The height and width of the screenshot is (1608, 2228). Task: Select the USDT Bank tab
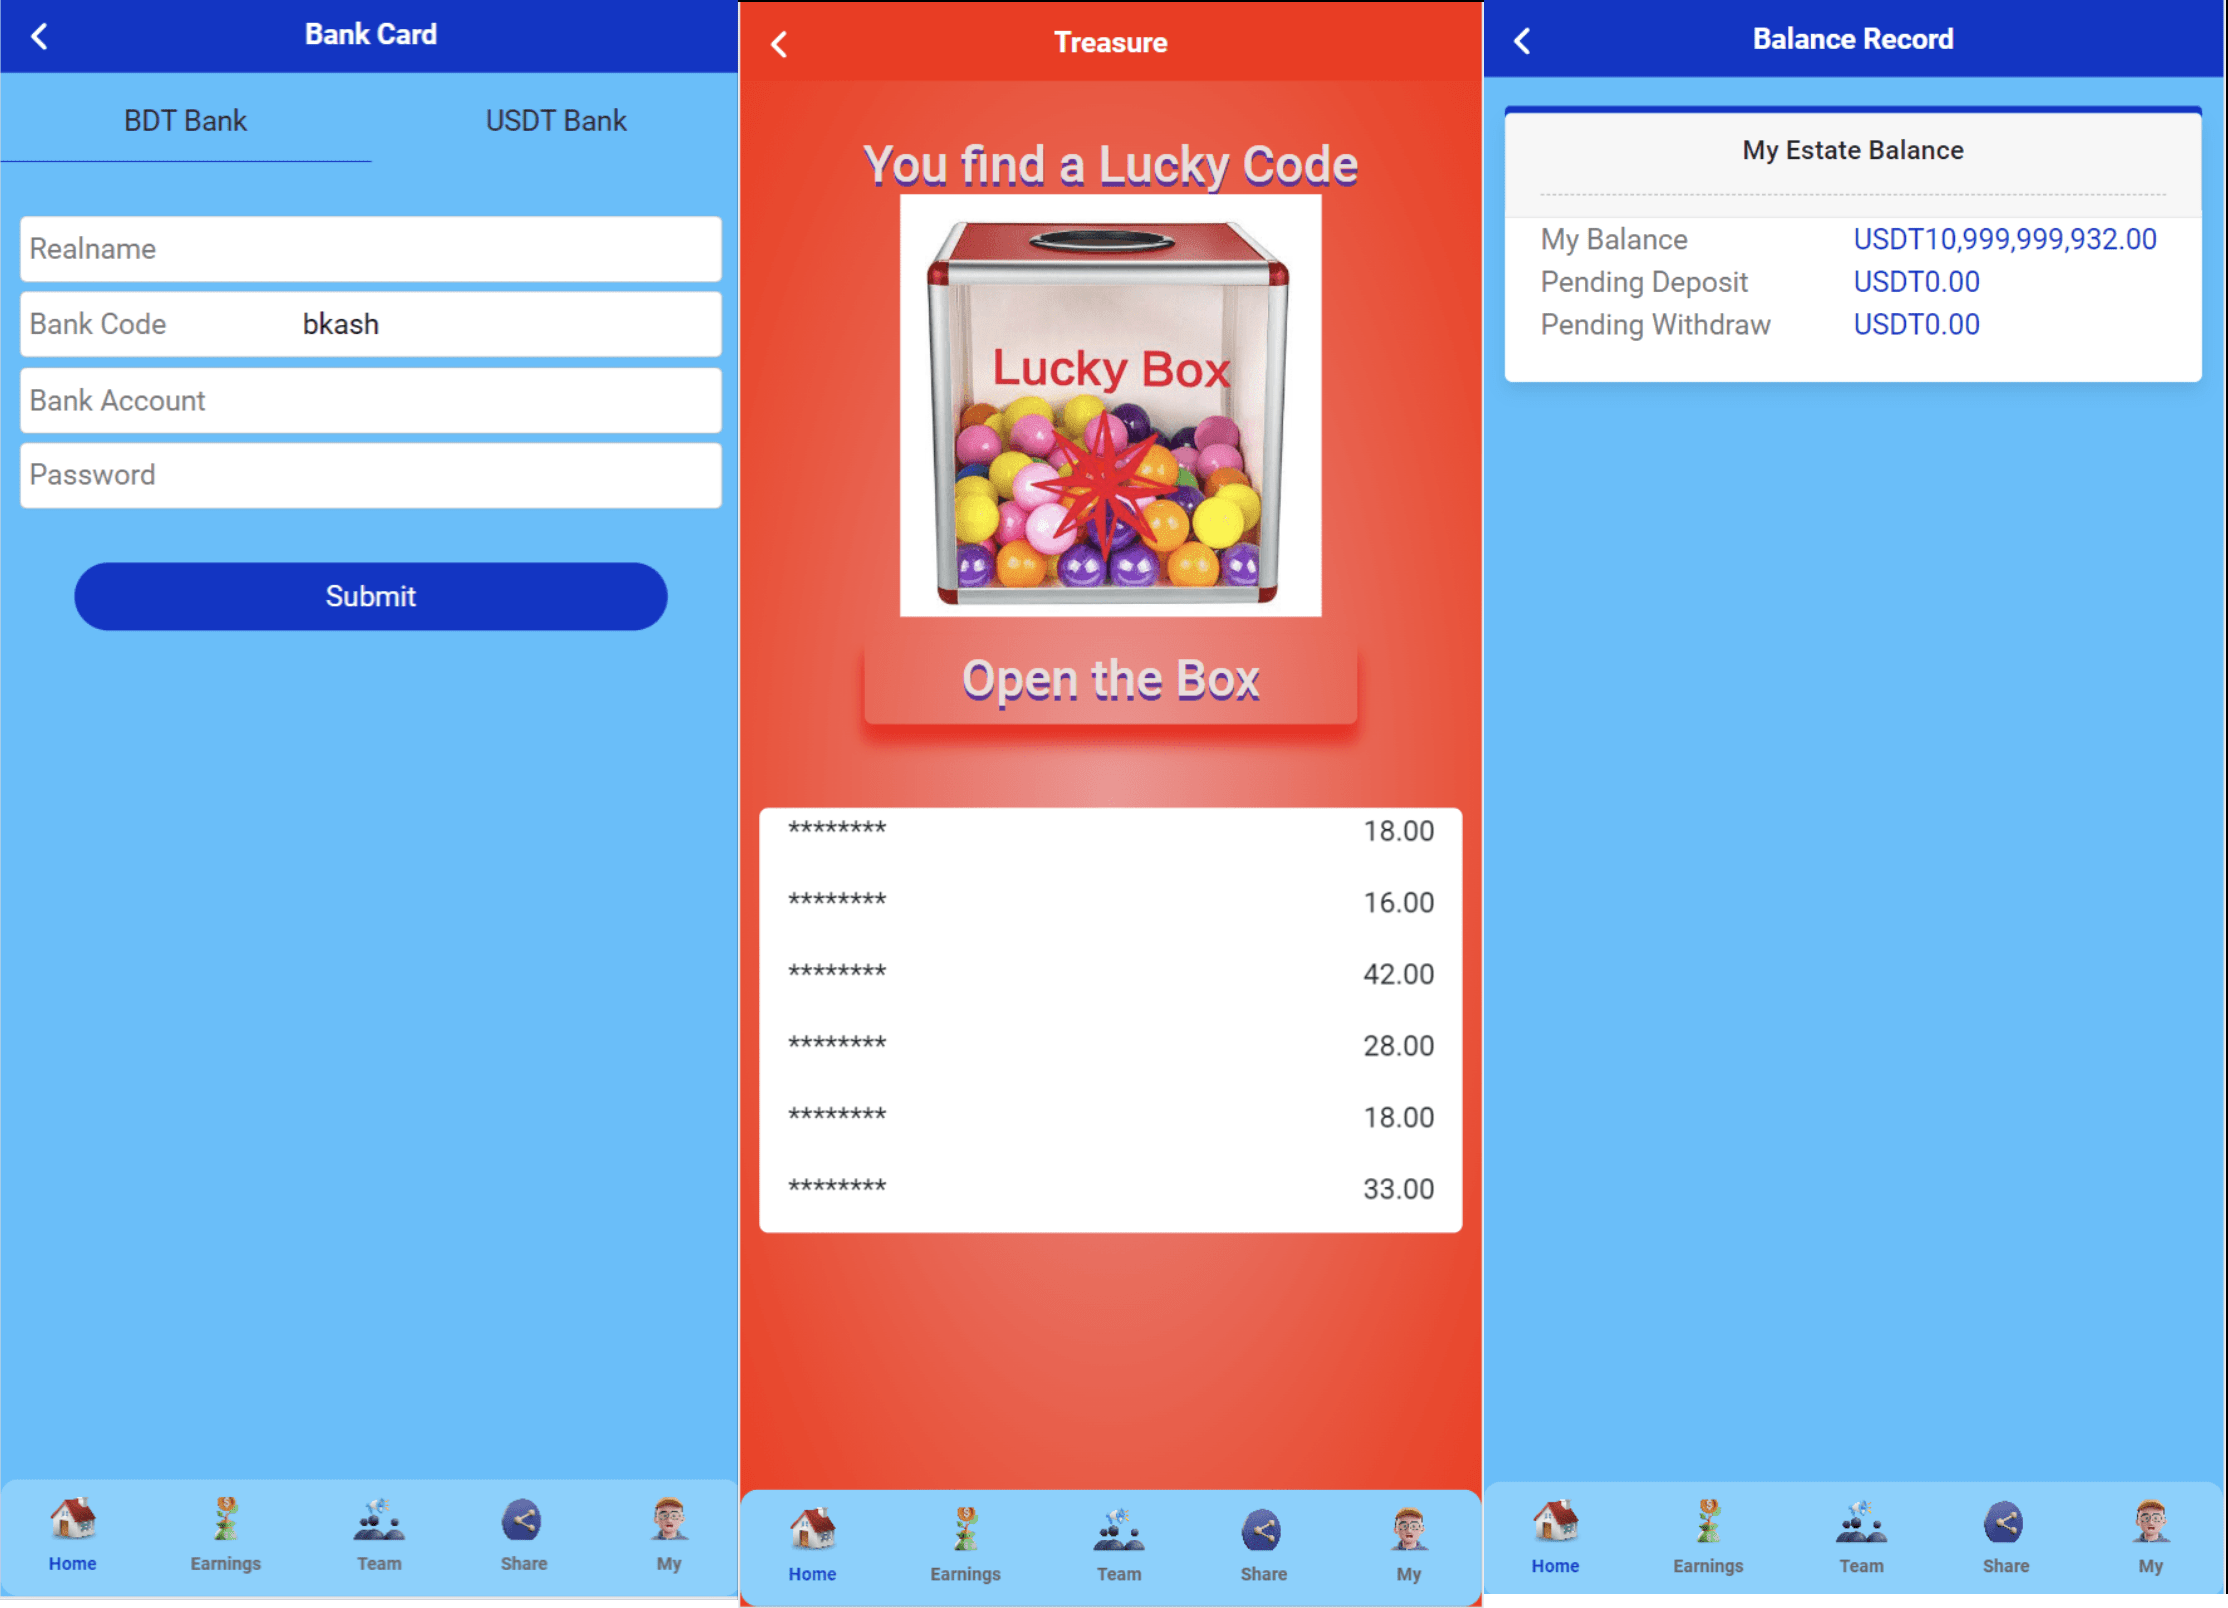(x=557, y=119)
